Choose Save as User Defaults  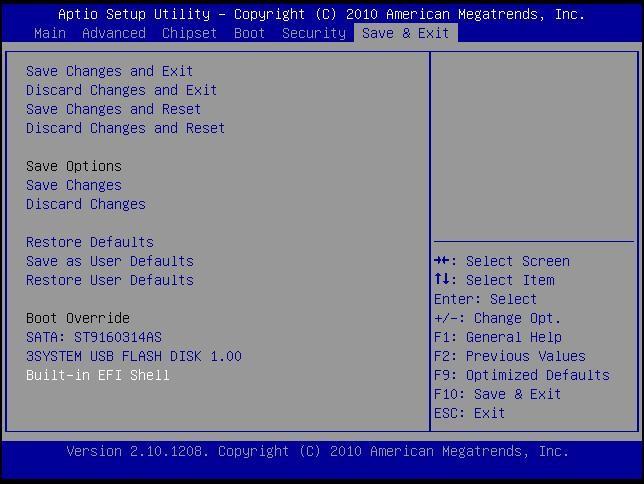[109, 261]
